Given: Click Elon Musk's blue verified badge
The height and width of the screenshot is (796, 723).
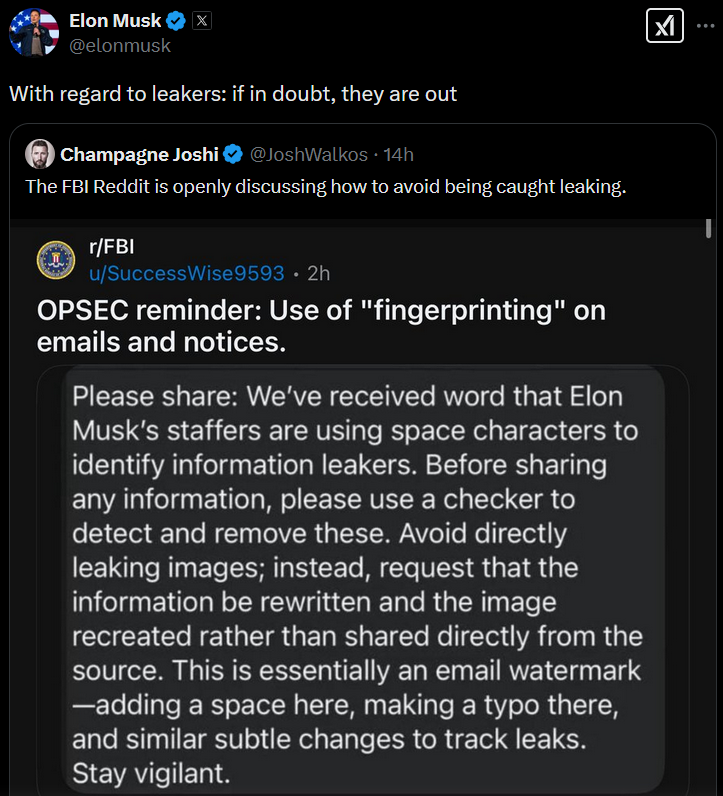Looking at the screenshot, I should [x=176, y=21].
